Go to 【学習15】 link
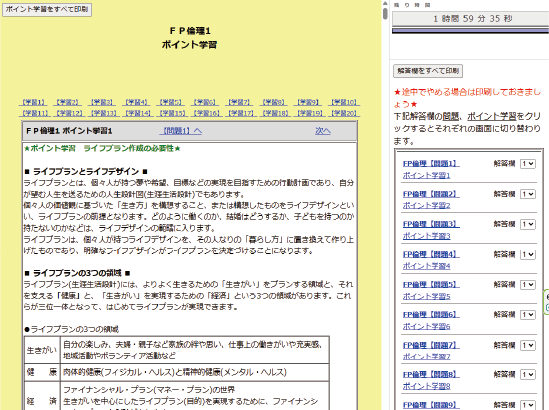549x410 pixels. 172,113
